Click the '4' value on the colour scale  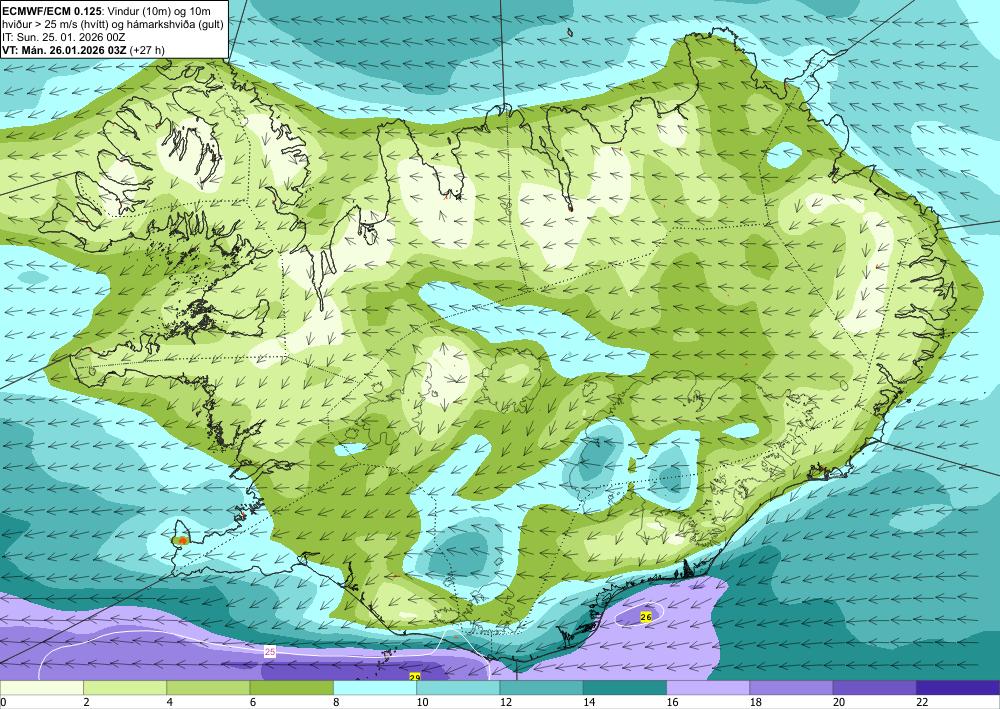point(170,702)
